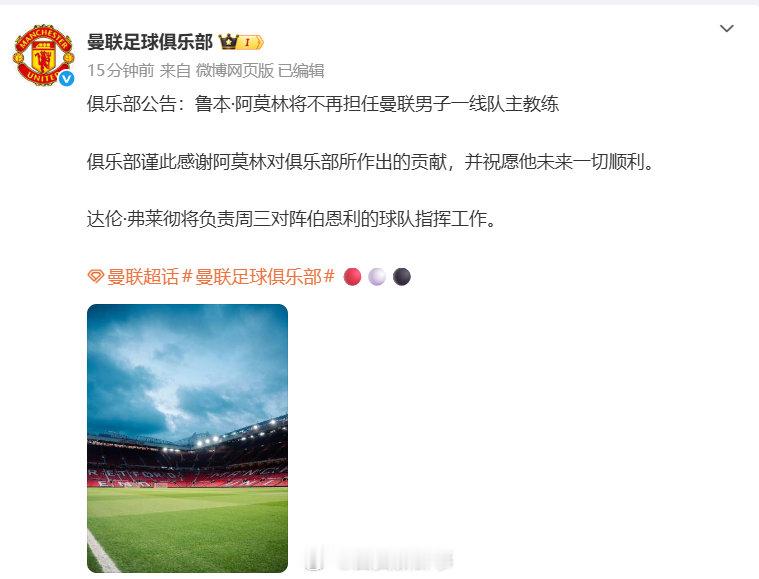Click the 达伦·弗莱彻 interim coach sentence
The height and width of the screenshot is (579, 759).
point(292,219)
